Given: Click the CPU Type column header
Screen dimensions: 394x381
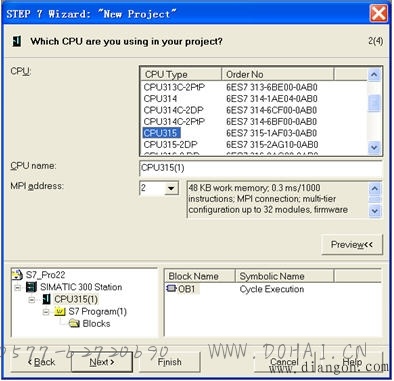Looking at the screenshot, I should click(181, 74).
